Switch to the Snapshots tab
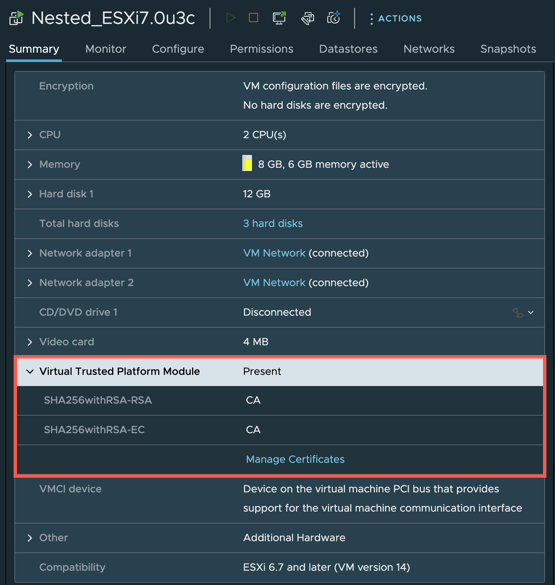555x585 pixels. click(508, 49)
